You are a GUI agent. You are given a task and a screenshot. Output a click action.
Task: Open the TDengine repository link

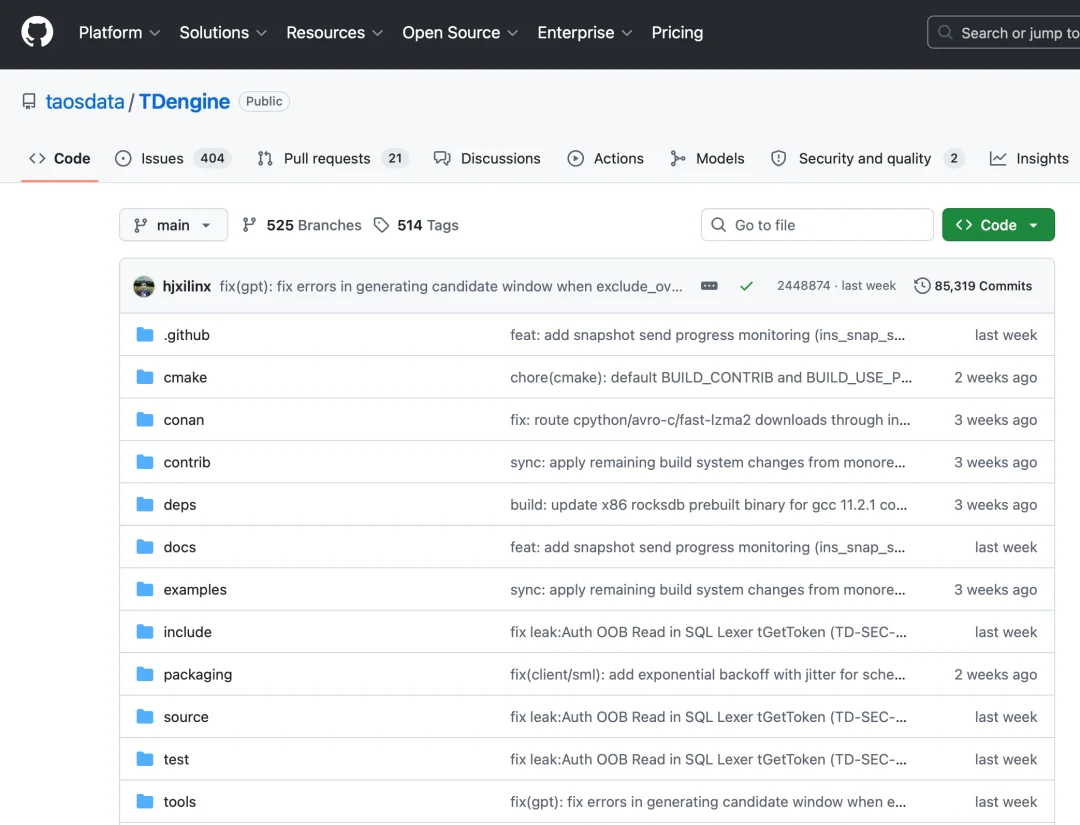click(x=185, y=101)
